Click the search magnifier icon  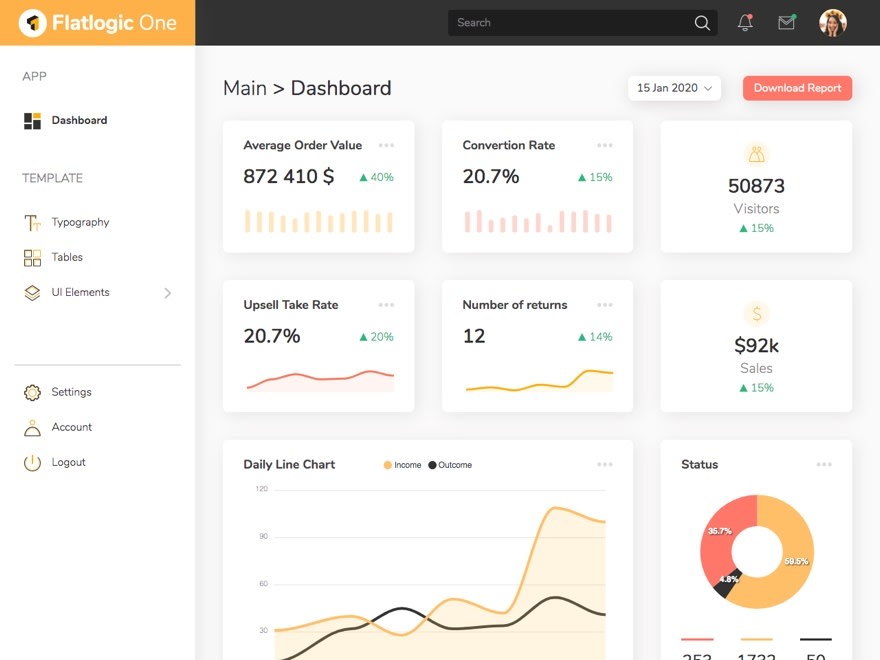pos(702,23)
